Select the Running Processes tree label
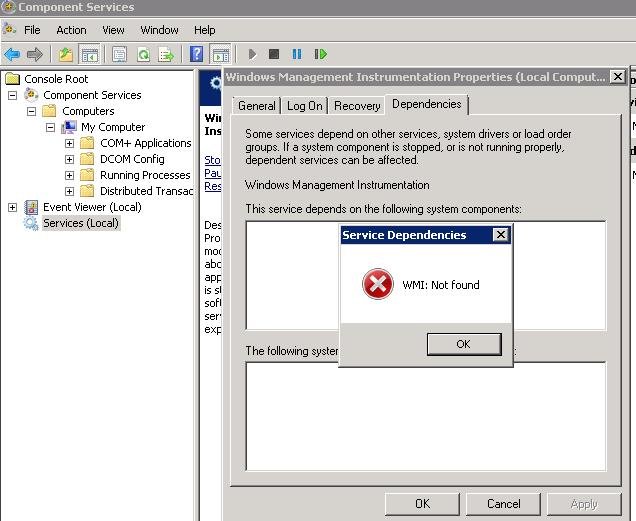Image resolution: width=636 pixels, height=521 pixels. click(145, 175)
